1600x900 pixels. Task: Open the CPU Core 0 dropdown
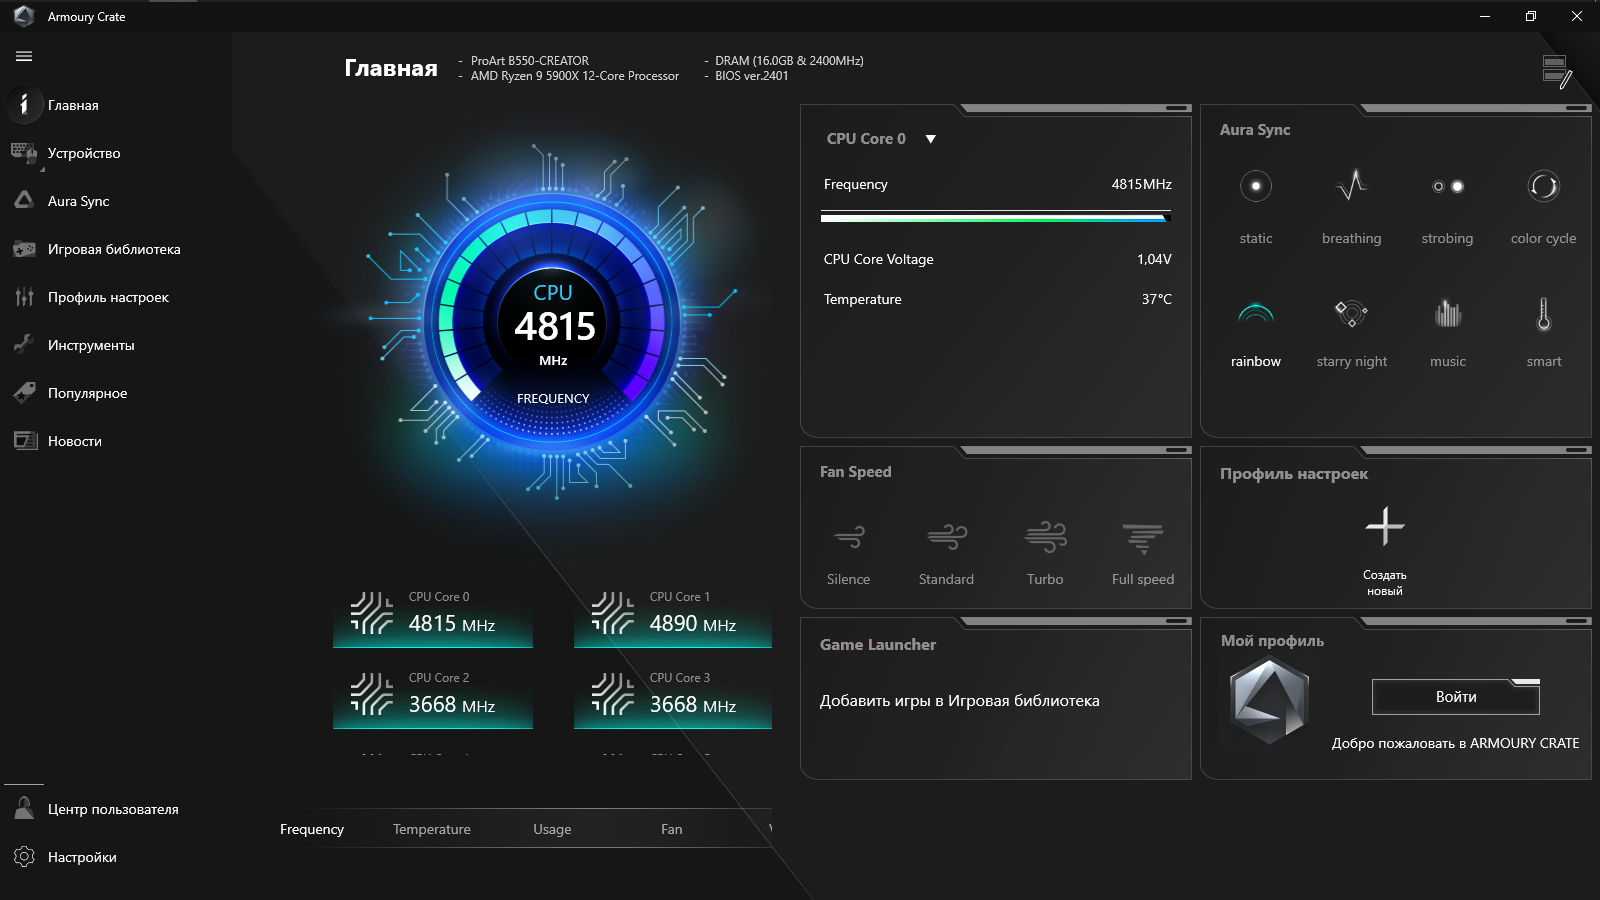pyautogui.click(x=930, y=139)
